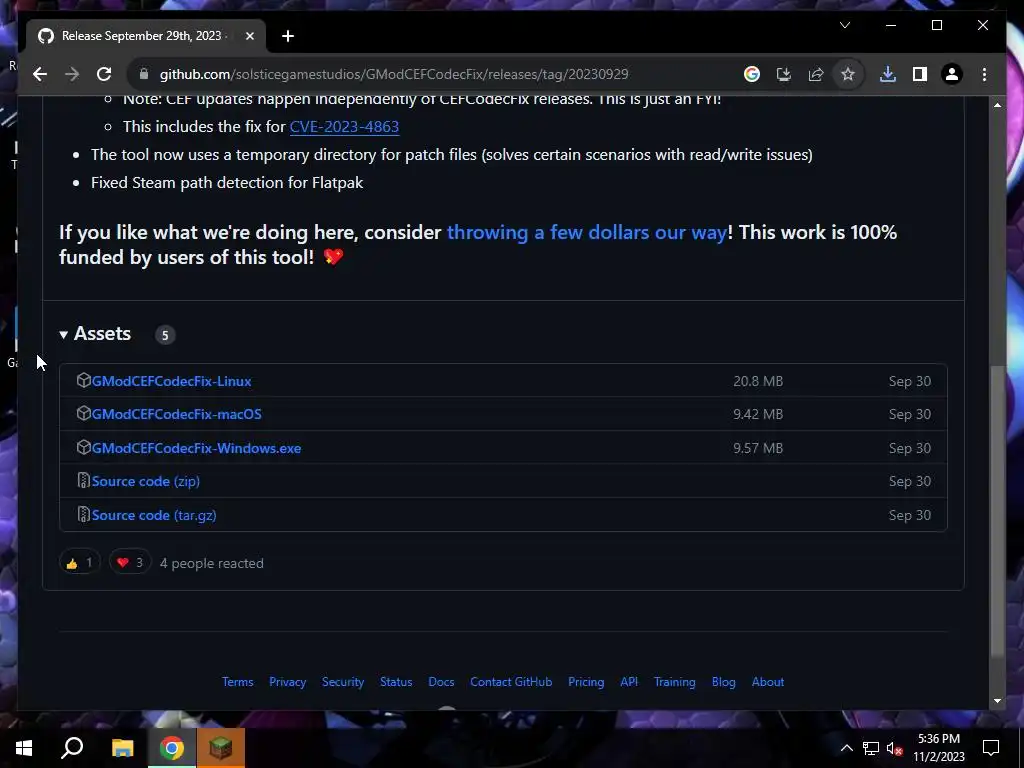Open Windows taskbar search
Image resolution: width=1024 pixels, height=768 pixels.
point(72,748)
